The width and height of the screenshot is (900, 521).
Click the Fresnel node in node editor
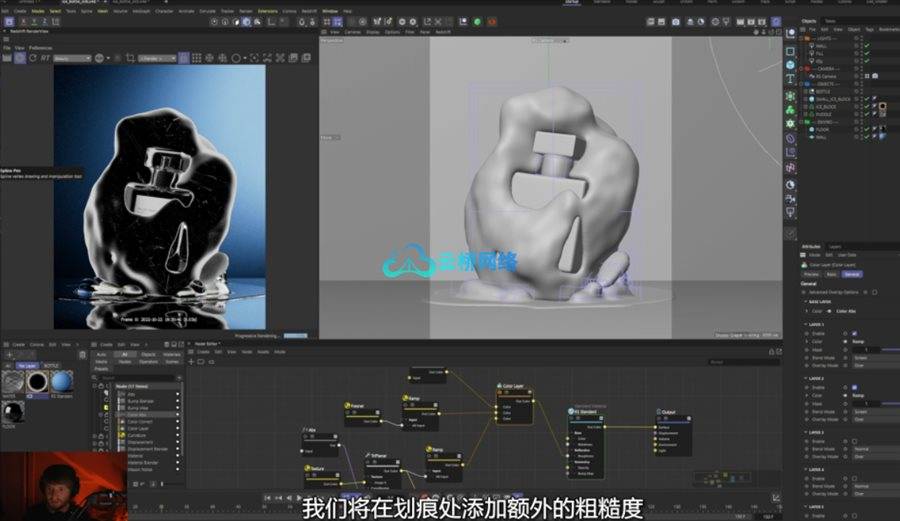pyautogui.click(x=356, y=406)
